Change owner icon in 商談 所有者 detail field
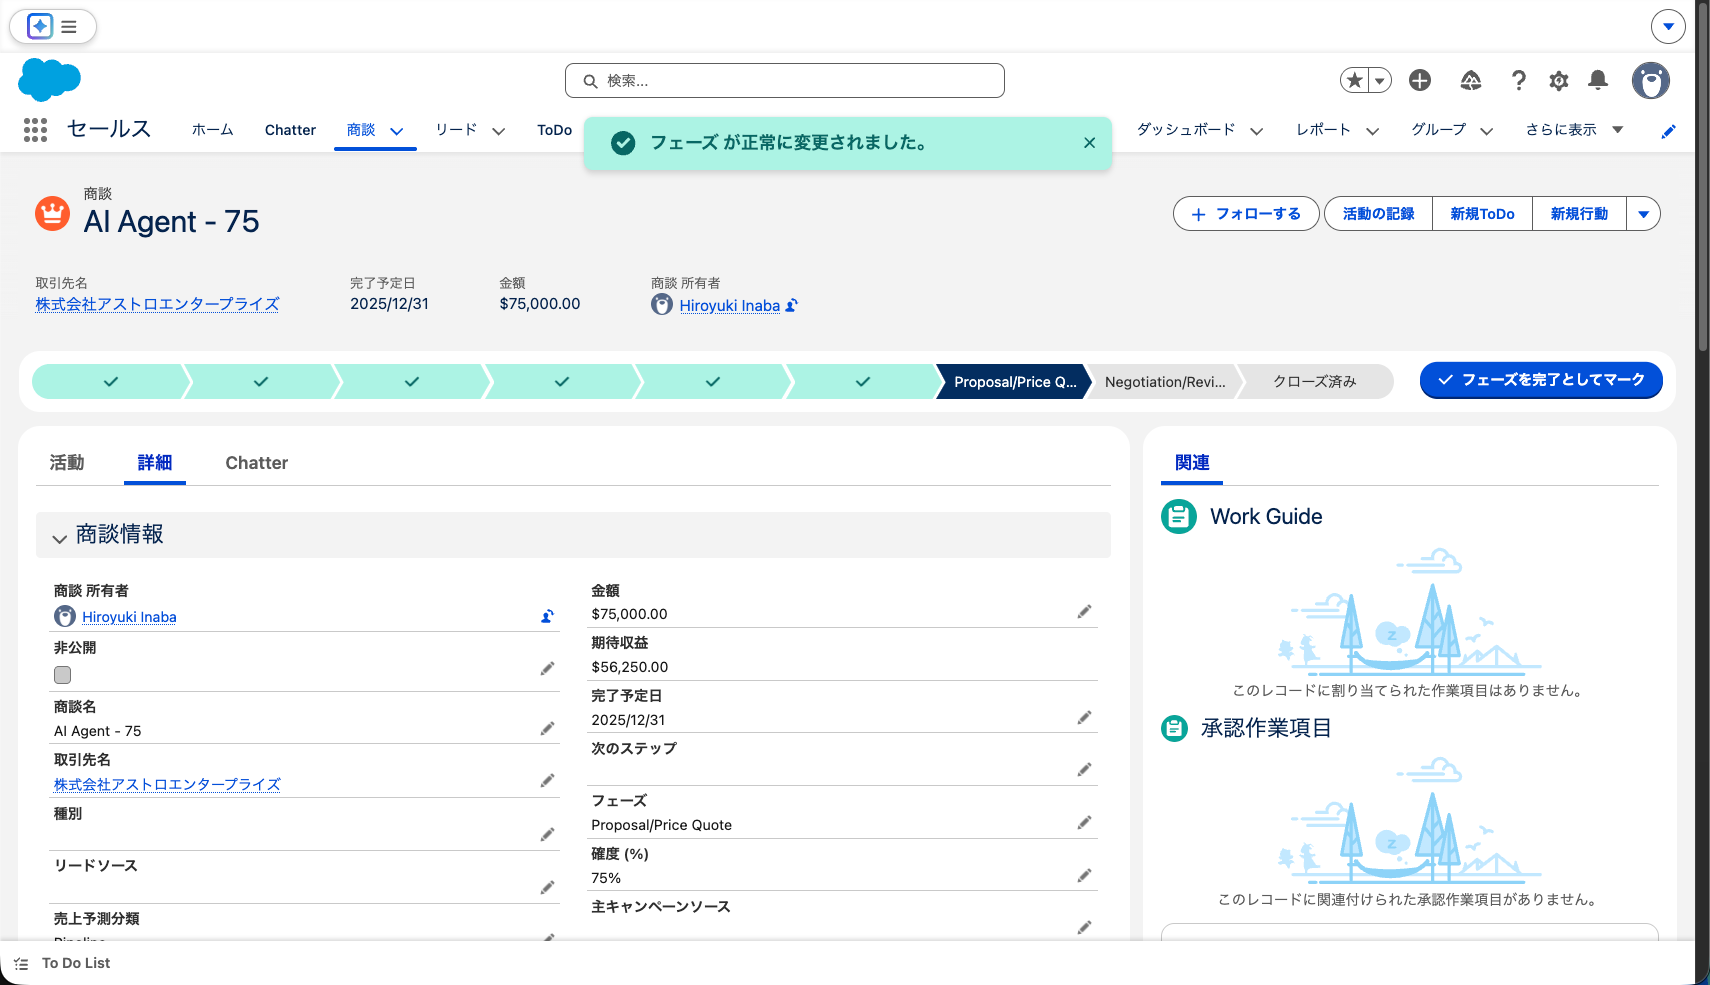1710x985 pixels. 548,616
